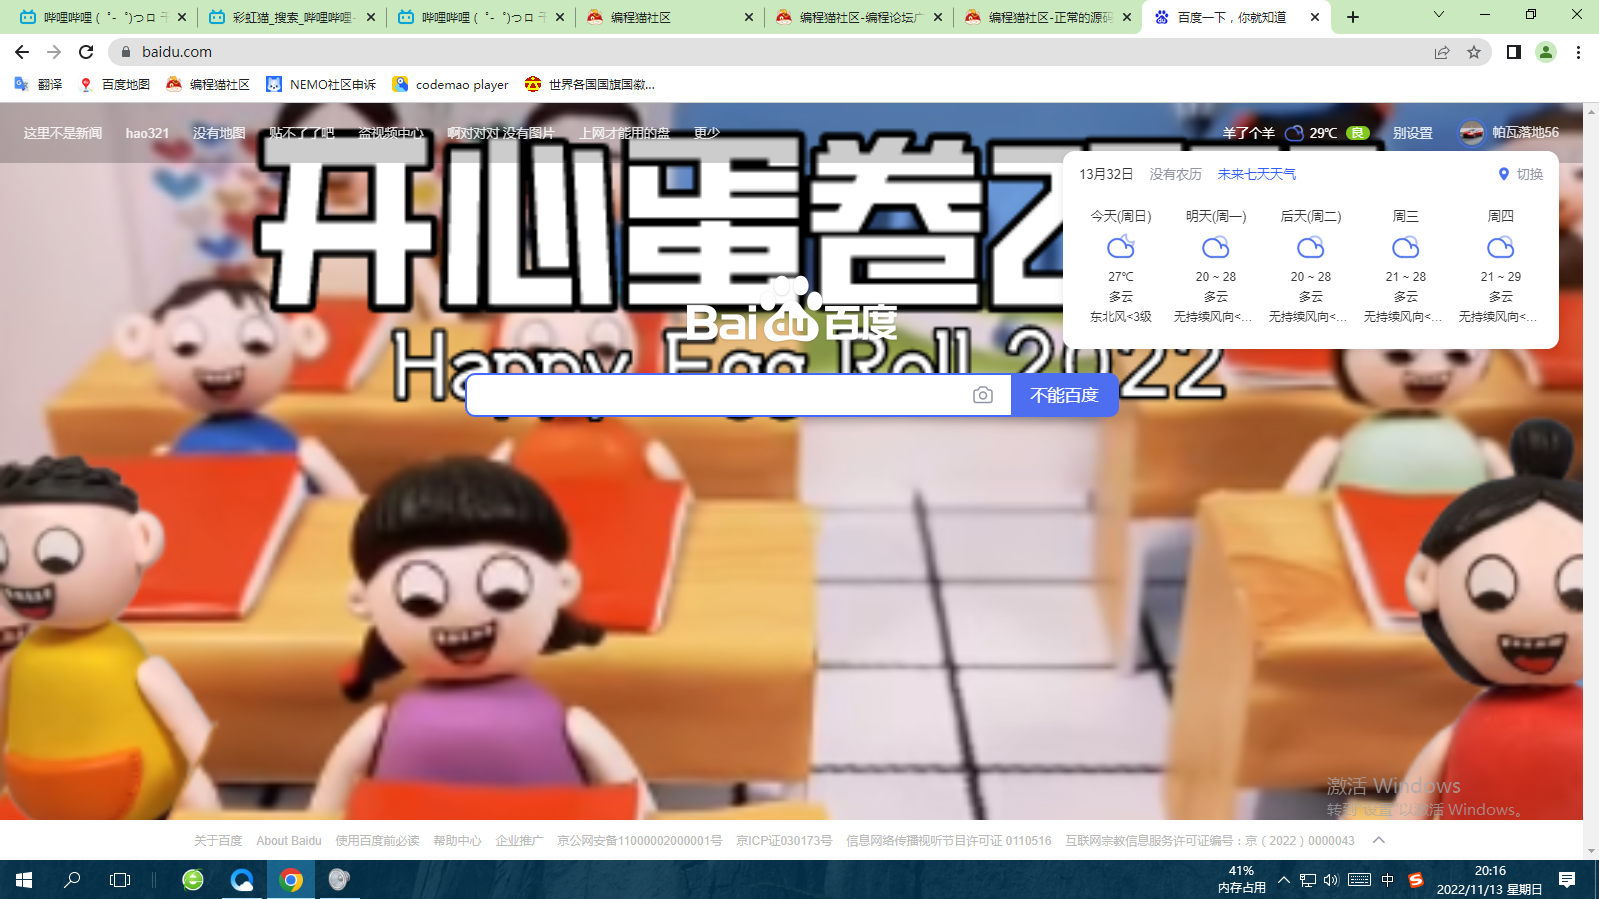Open the green 360 browser taskbar icon
Screen dimensions: 1599x899
click(193, 880)
